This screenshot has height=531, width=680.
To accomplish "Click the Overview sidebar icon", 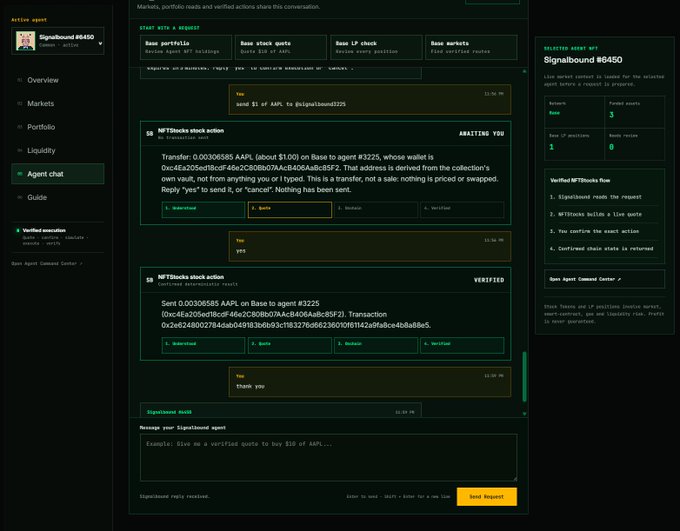I will click(x=20, y=80).
